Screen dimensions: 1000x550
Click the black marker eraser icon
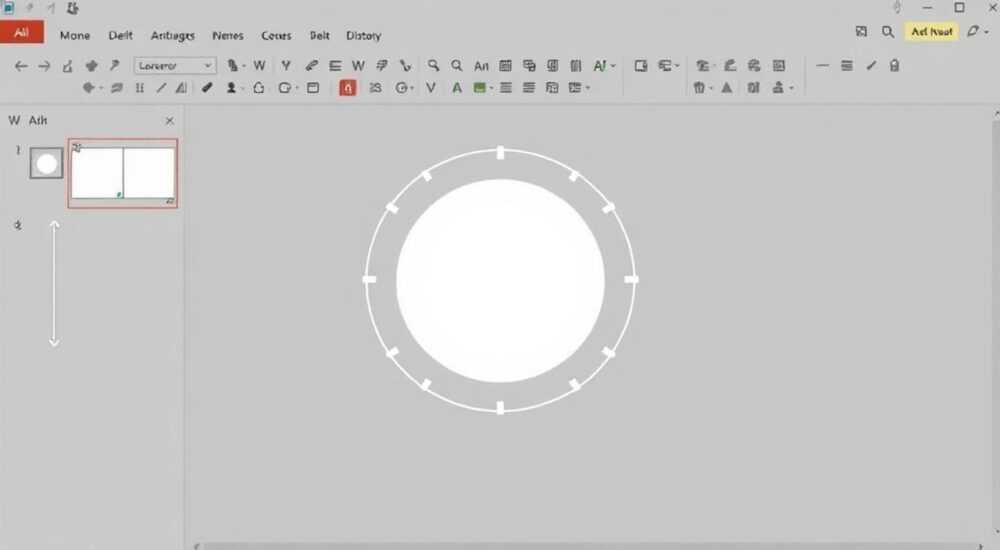pyautogui.click(x=207, y=88)
